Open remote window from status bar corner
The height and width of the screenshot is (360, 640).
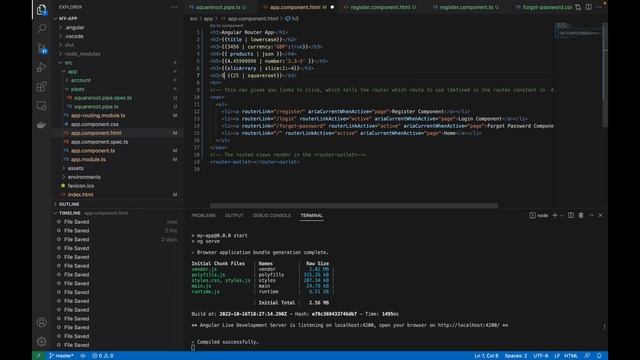click(x=38, y=356)
